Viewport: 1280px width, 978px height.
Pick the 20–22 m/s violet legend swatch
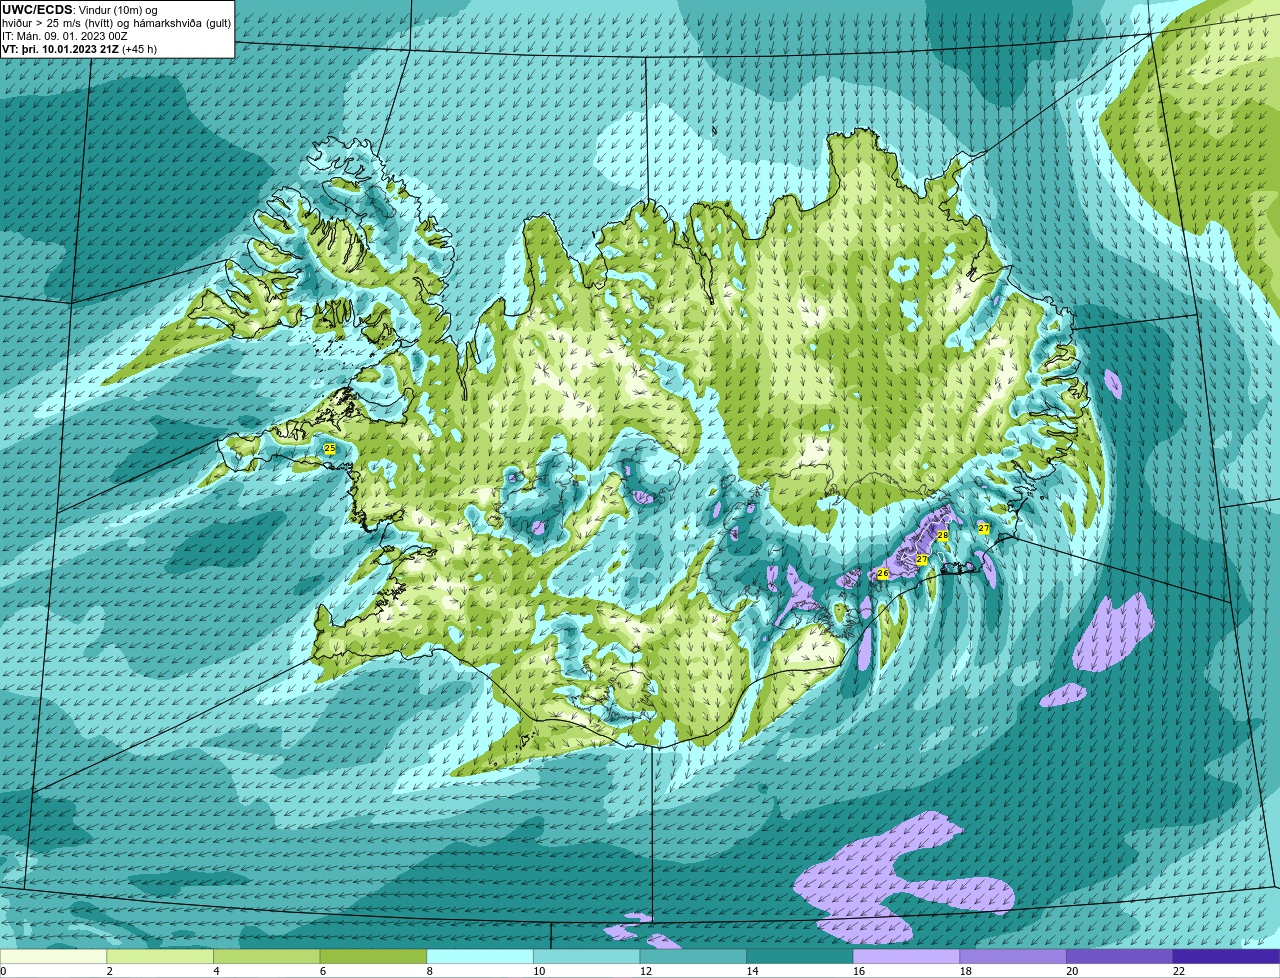point(1120,956)
